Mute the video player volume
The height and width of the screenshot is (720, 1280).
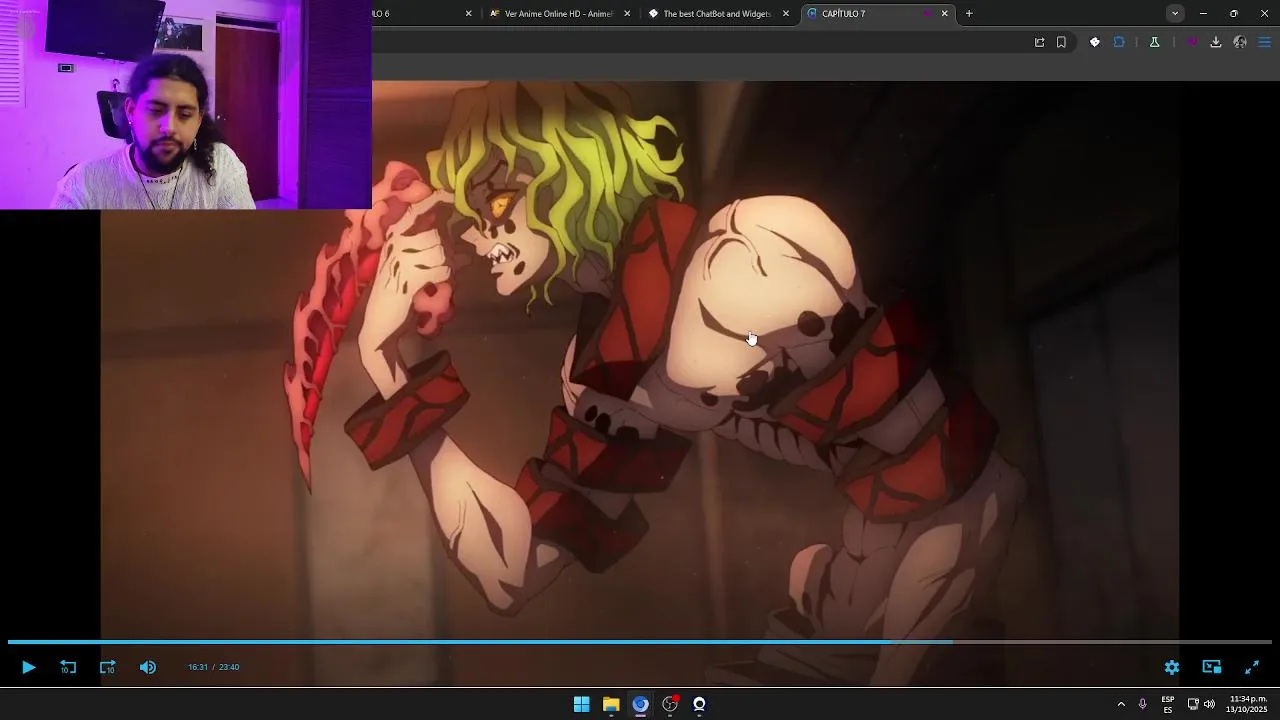click(148, 667)
